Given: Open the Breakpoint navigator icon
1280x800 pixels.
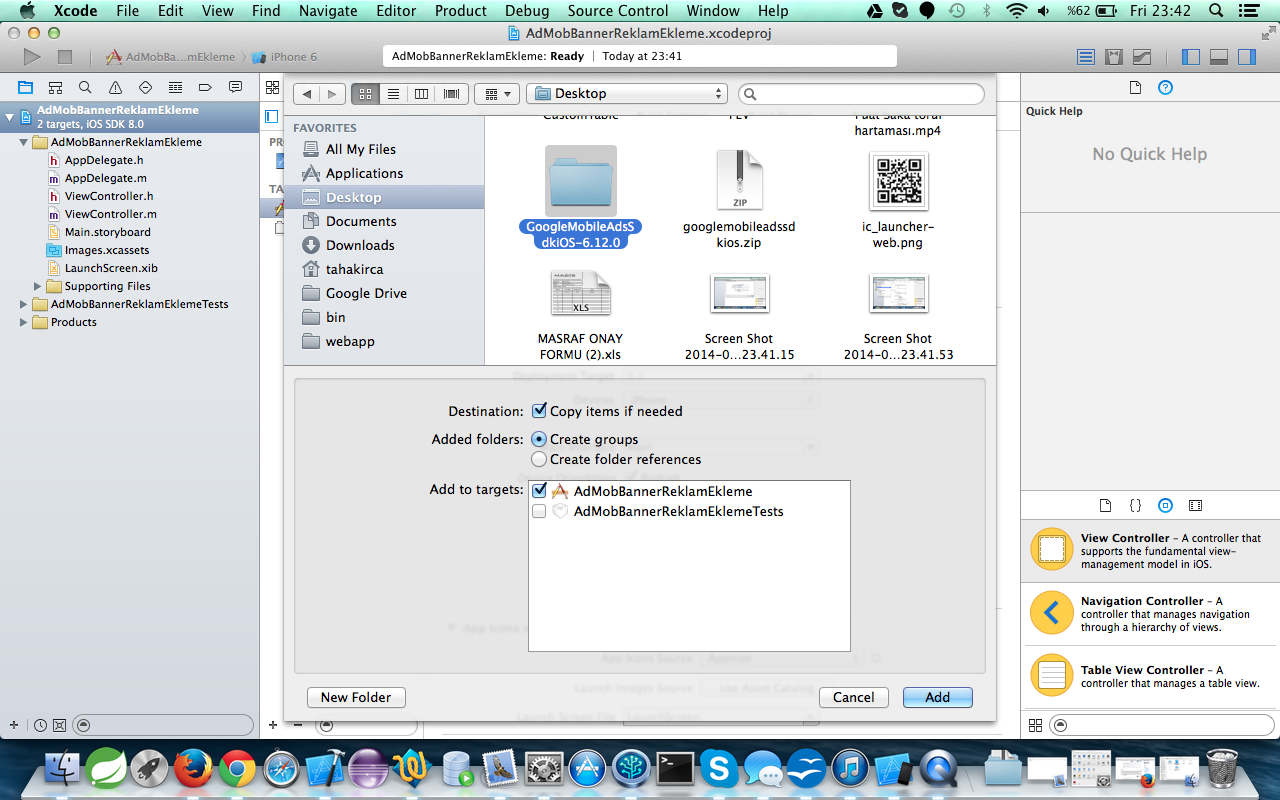Looking at the screenshot, I should click(205, 87).
